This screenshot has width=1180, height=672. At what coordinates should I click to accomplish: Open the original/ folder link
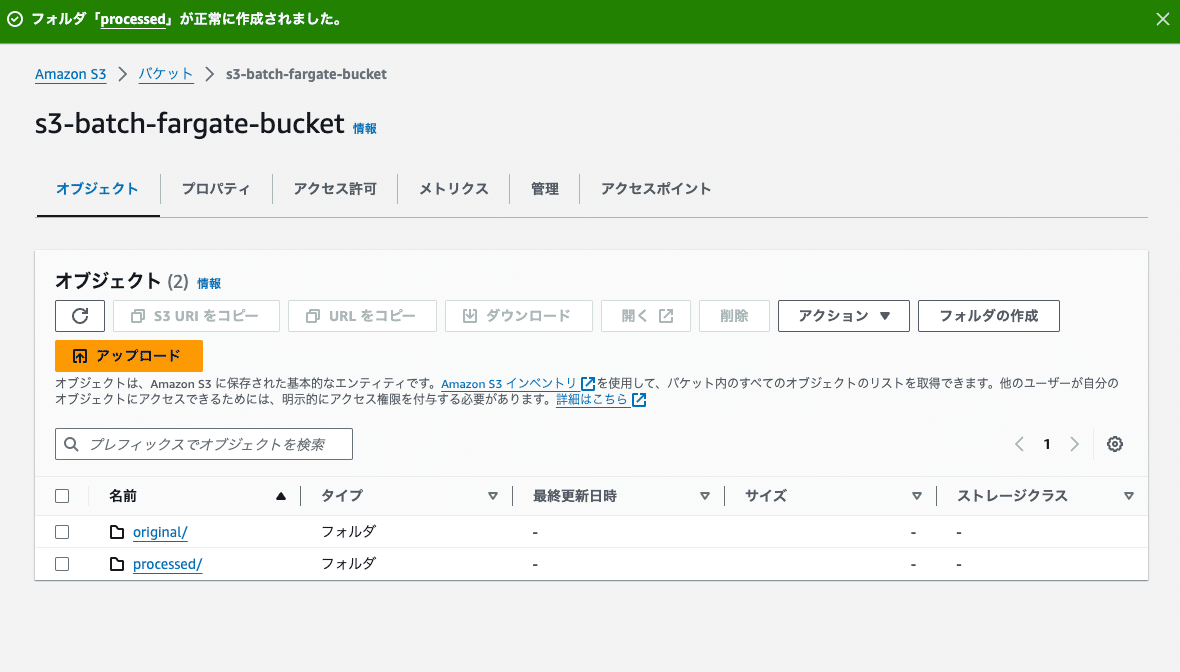[x=160, y=532]
